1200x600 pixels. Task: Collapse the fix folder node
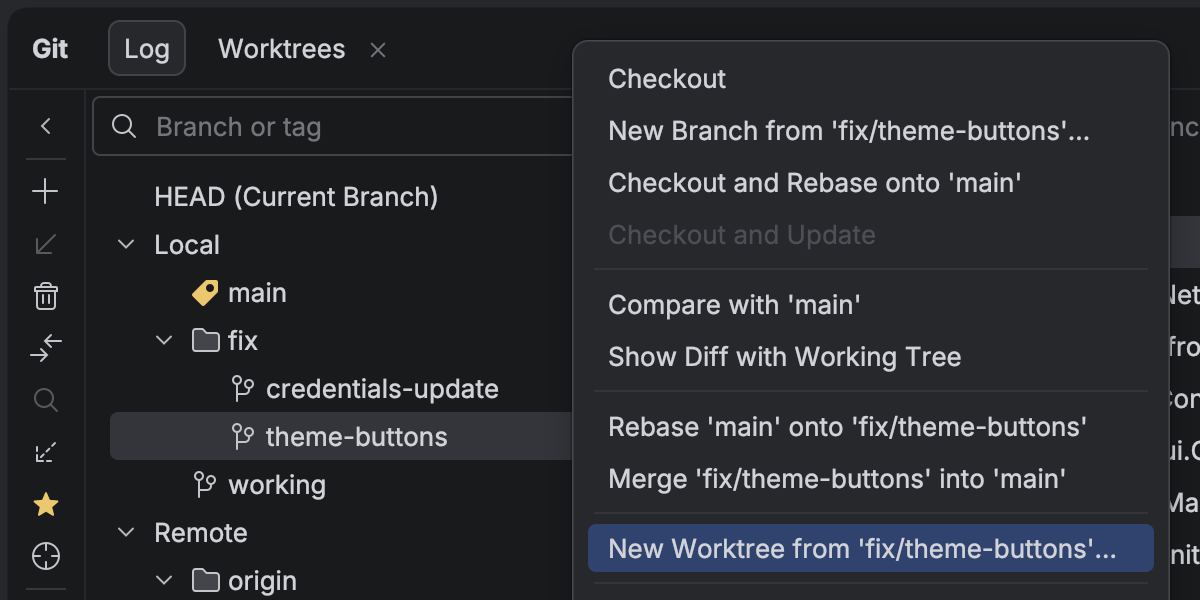[164, 341]
